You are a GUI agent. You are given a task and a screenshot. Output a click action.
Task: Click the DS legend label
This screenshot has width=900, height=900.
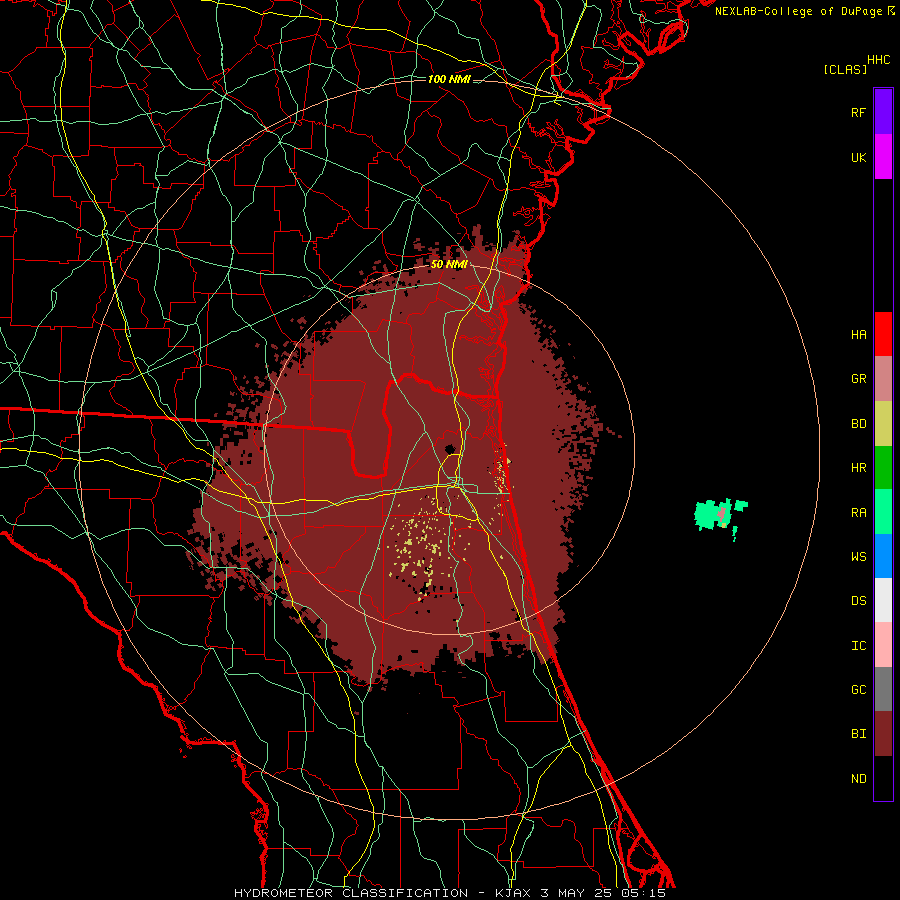point(858,601)
